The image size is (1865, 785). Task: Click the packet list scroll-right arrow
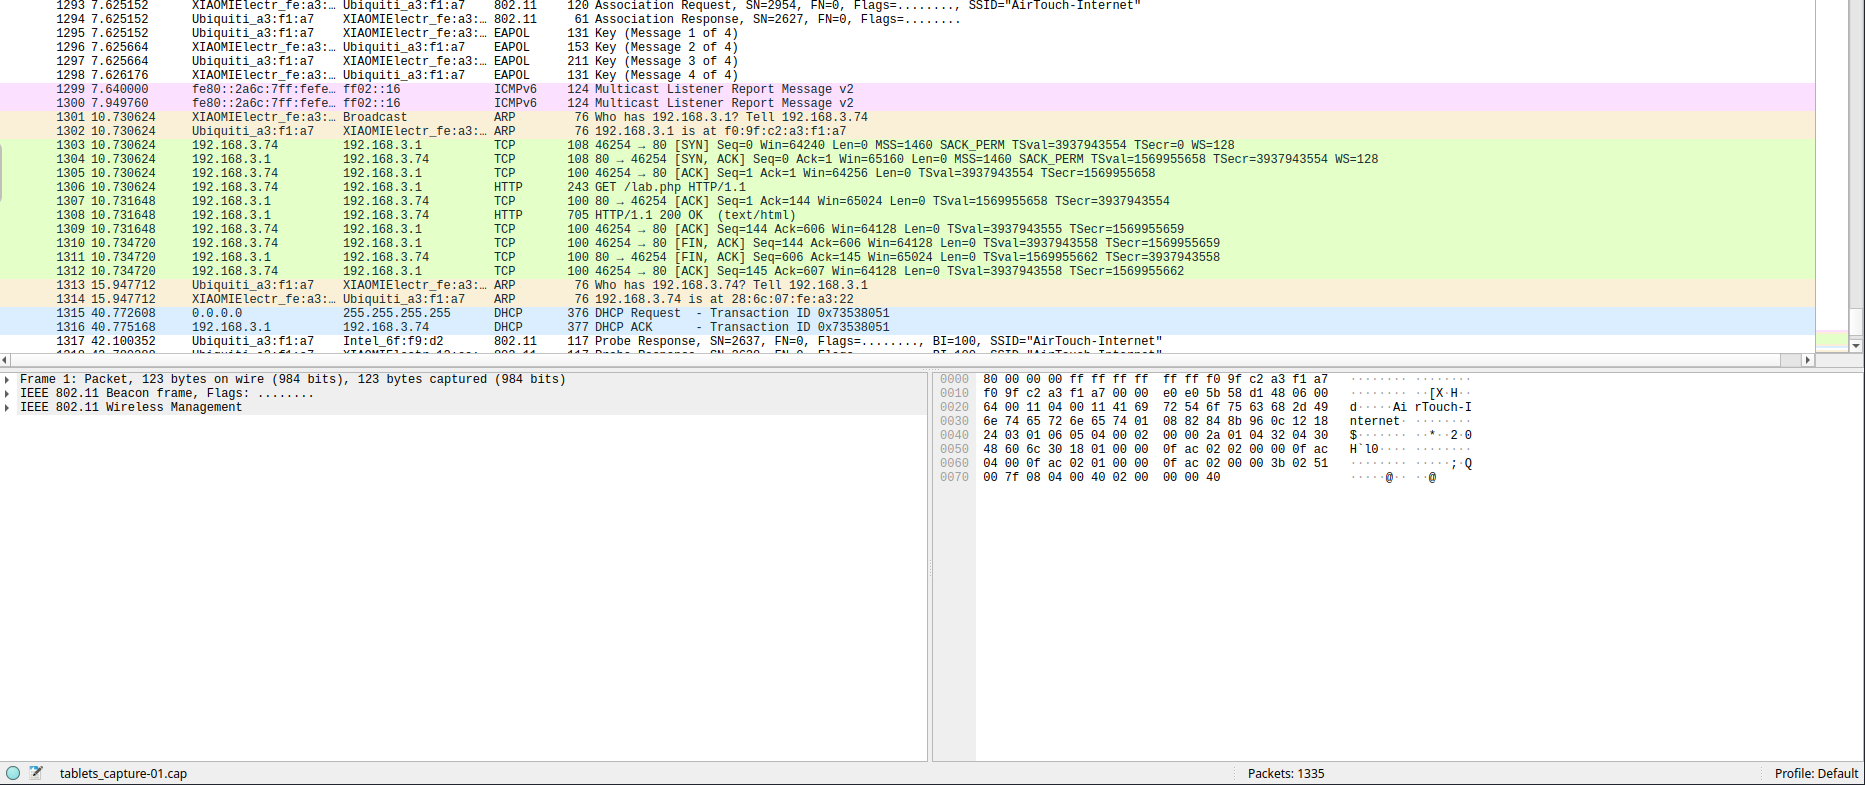[x=1807, y=360]
